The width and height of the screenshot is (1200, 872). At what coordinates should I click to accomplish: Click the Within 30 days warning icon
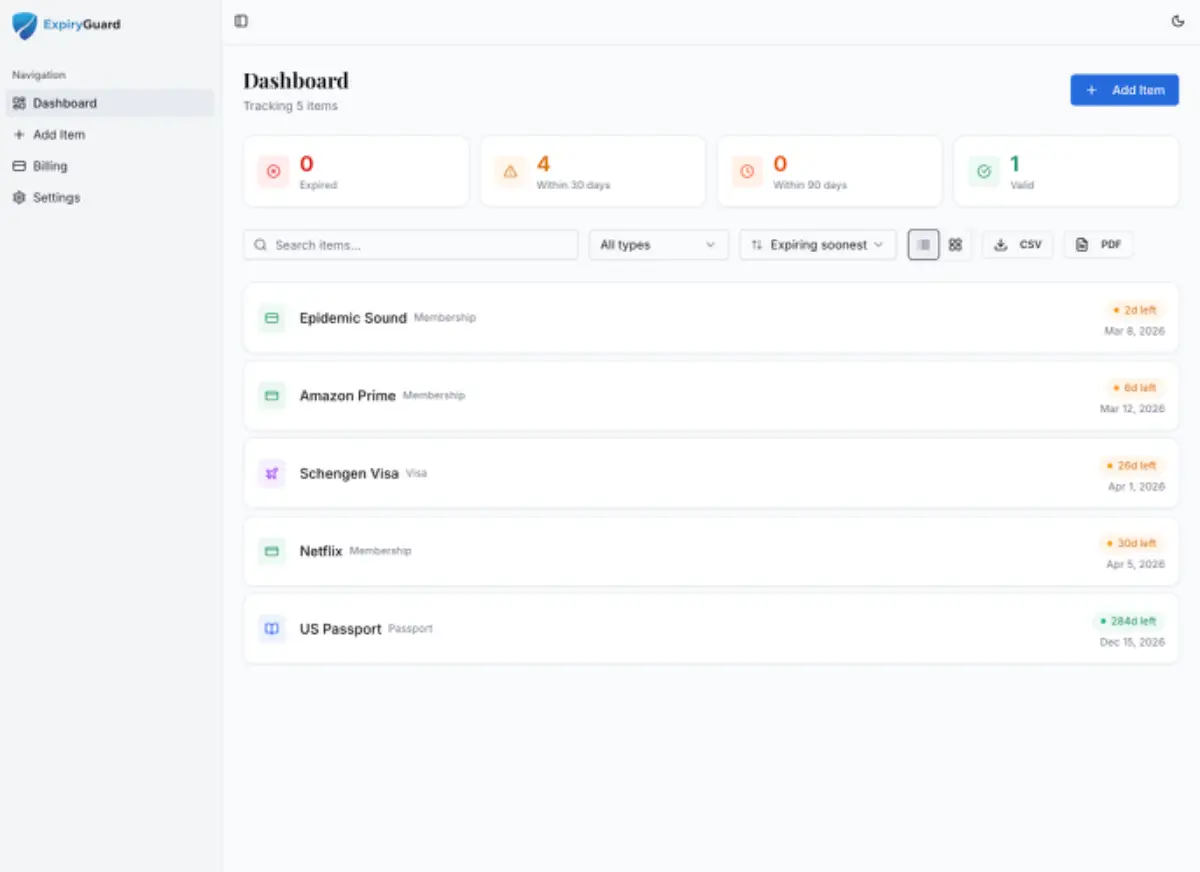510,172
